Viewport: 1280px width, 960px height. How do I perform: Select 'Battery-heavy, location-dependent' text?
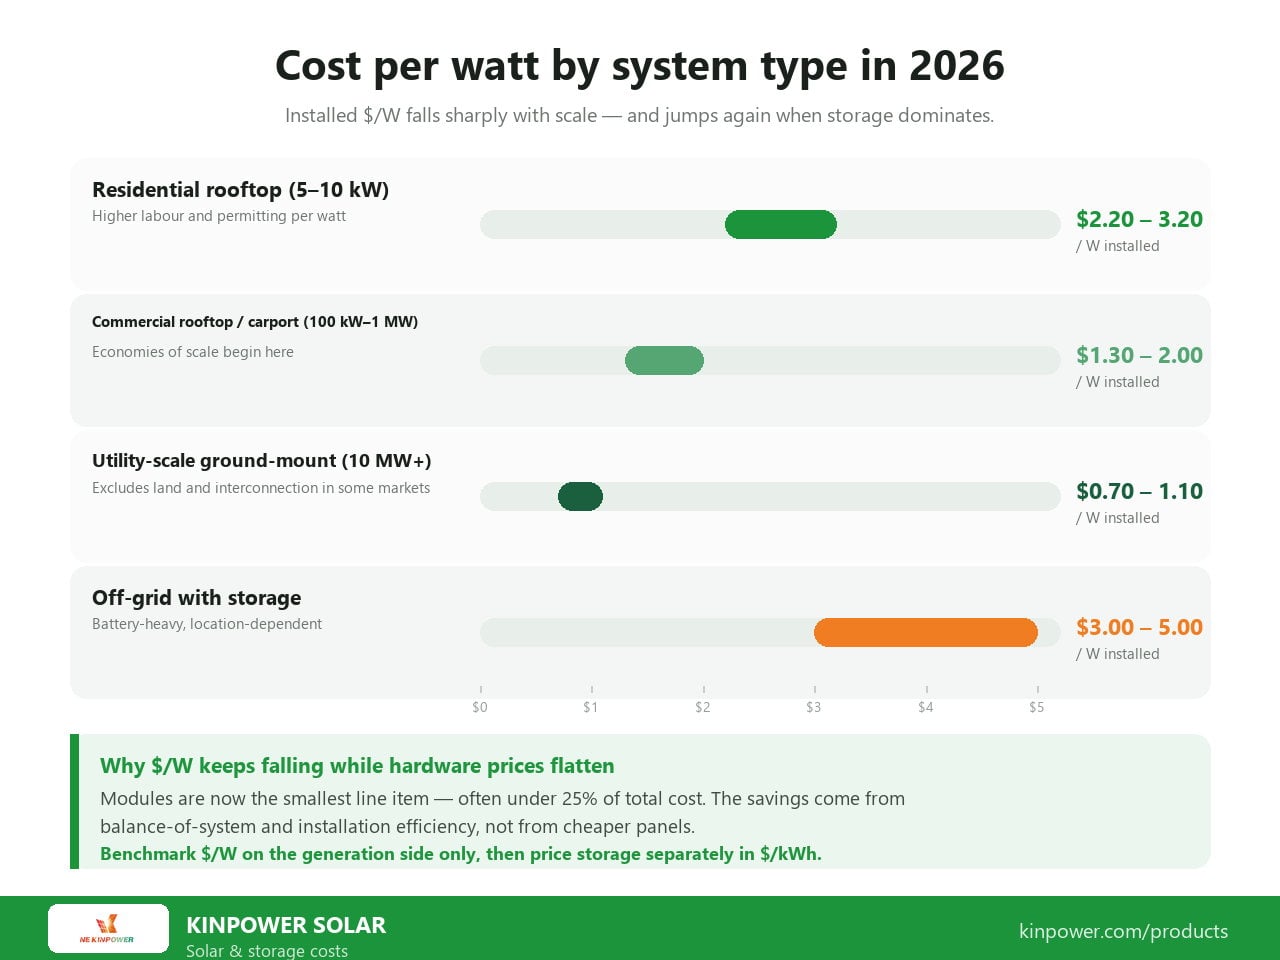click(x=207, y=624)
